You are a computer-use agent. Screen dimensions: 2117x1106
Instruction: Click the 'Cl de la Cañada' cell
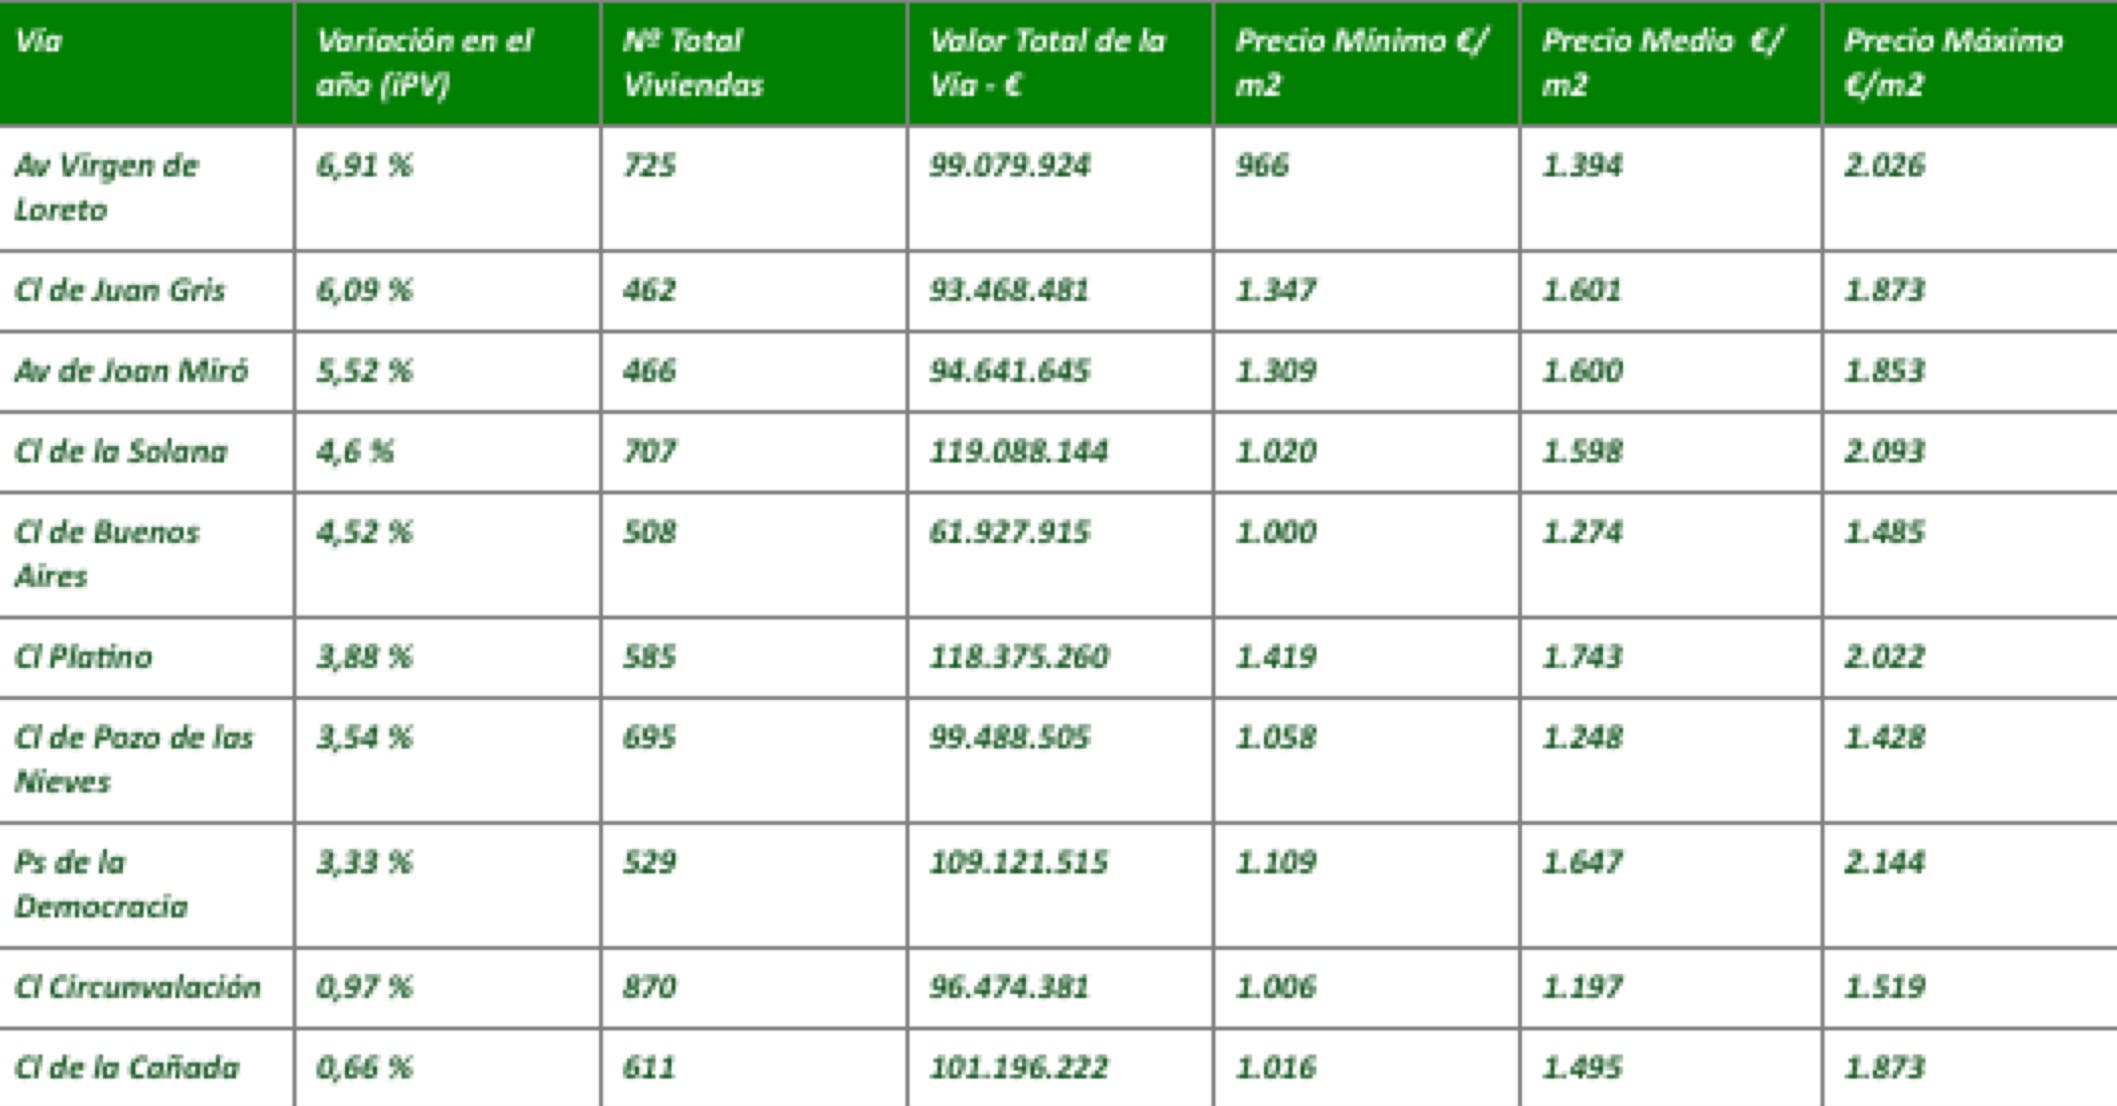point(127,1068)
